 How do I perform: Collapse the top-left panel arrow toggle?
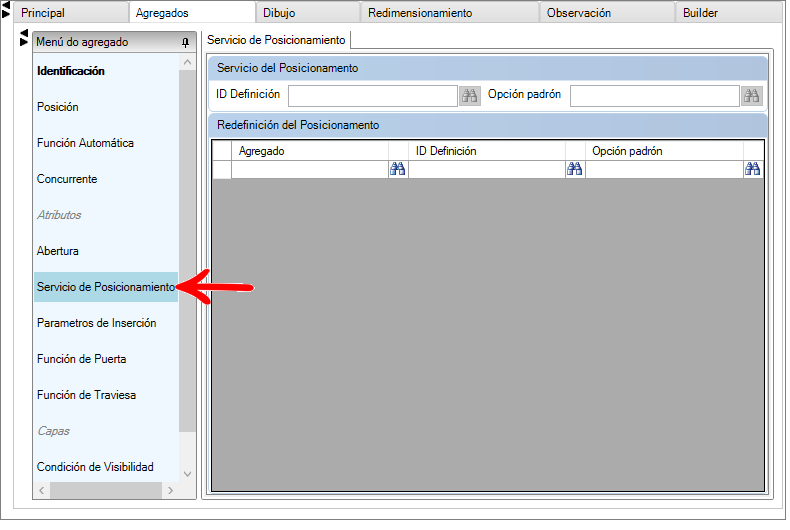(x=6, y=9)
